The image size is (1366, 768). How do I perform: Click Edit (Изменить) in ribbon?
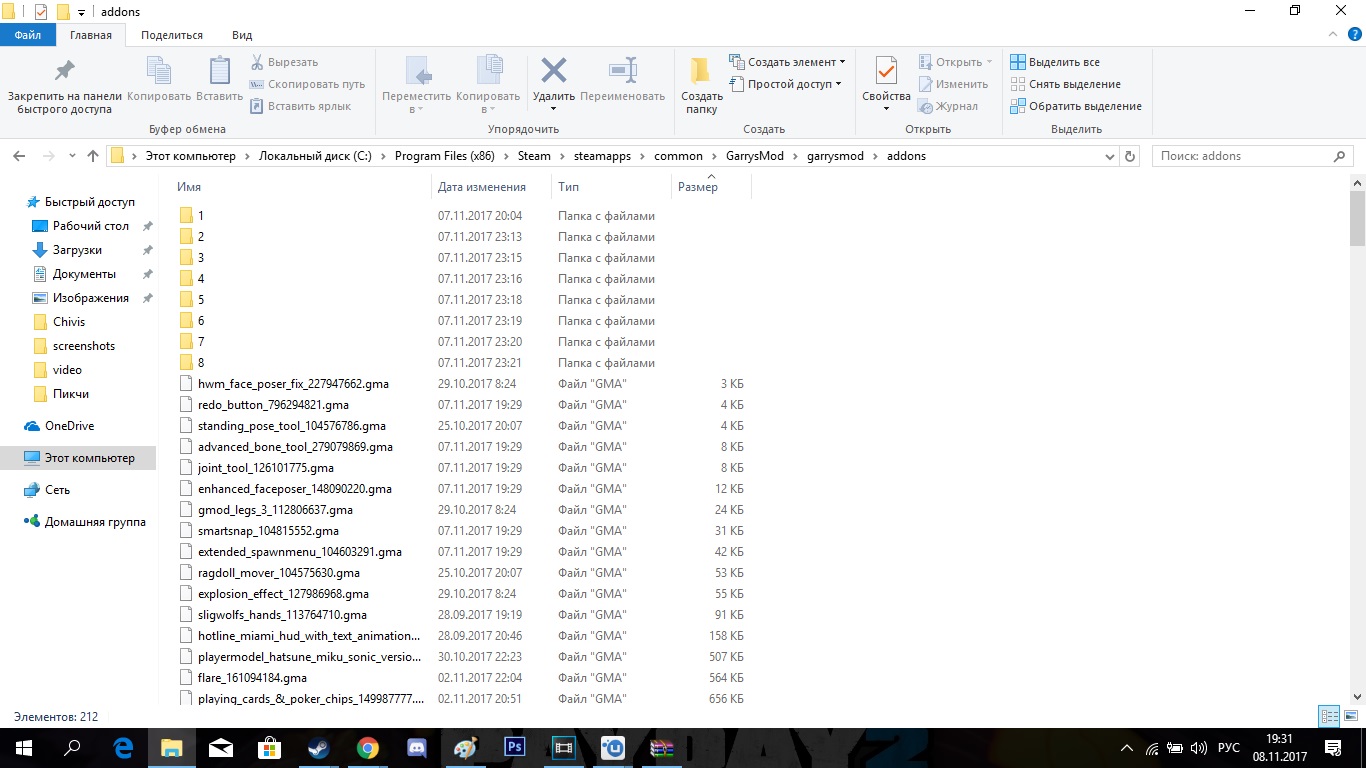(953, 84)
